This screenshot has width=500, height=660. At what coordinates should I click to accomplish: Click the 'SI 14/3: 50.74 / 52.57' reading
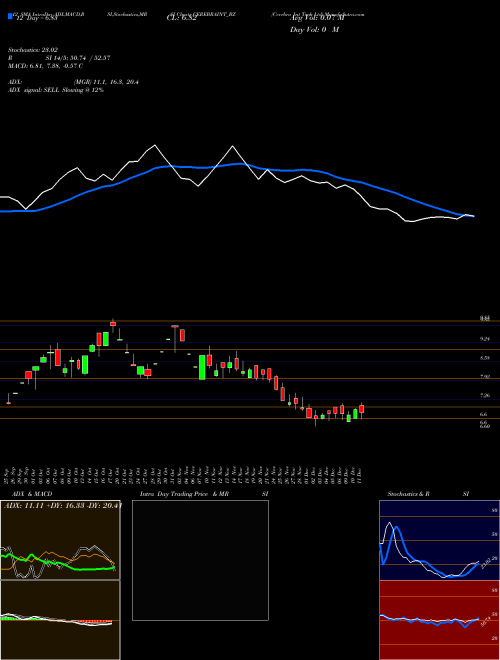click(x=78, y=58)
